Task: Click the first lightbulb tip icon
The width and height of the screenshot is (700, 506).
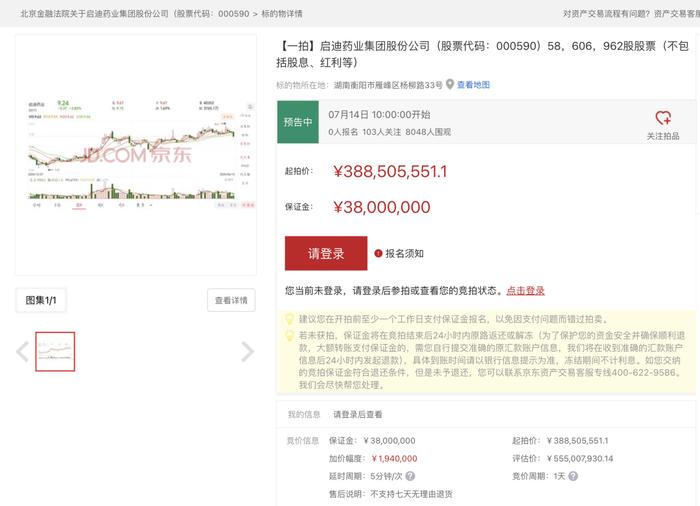Action: [x=289, y=319]
